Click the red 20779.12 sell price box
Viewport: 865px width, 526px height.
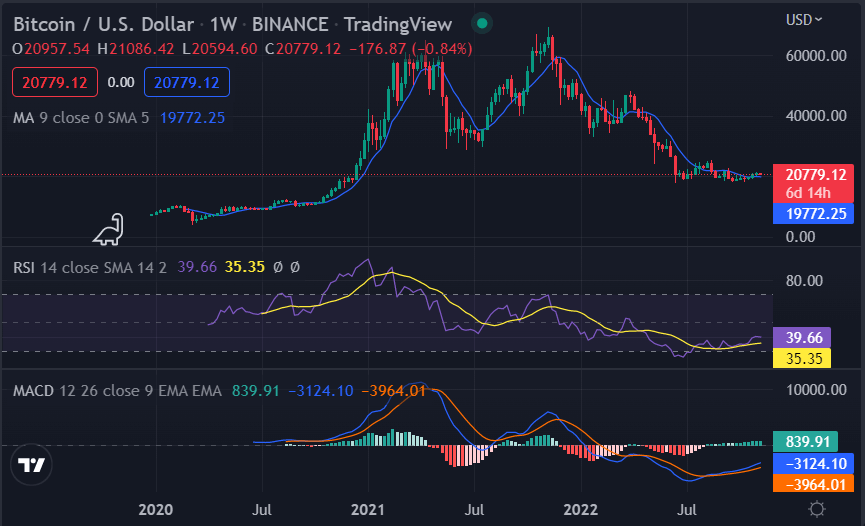pos(55,82)
